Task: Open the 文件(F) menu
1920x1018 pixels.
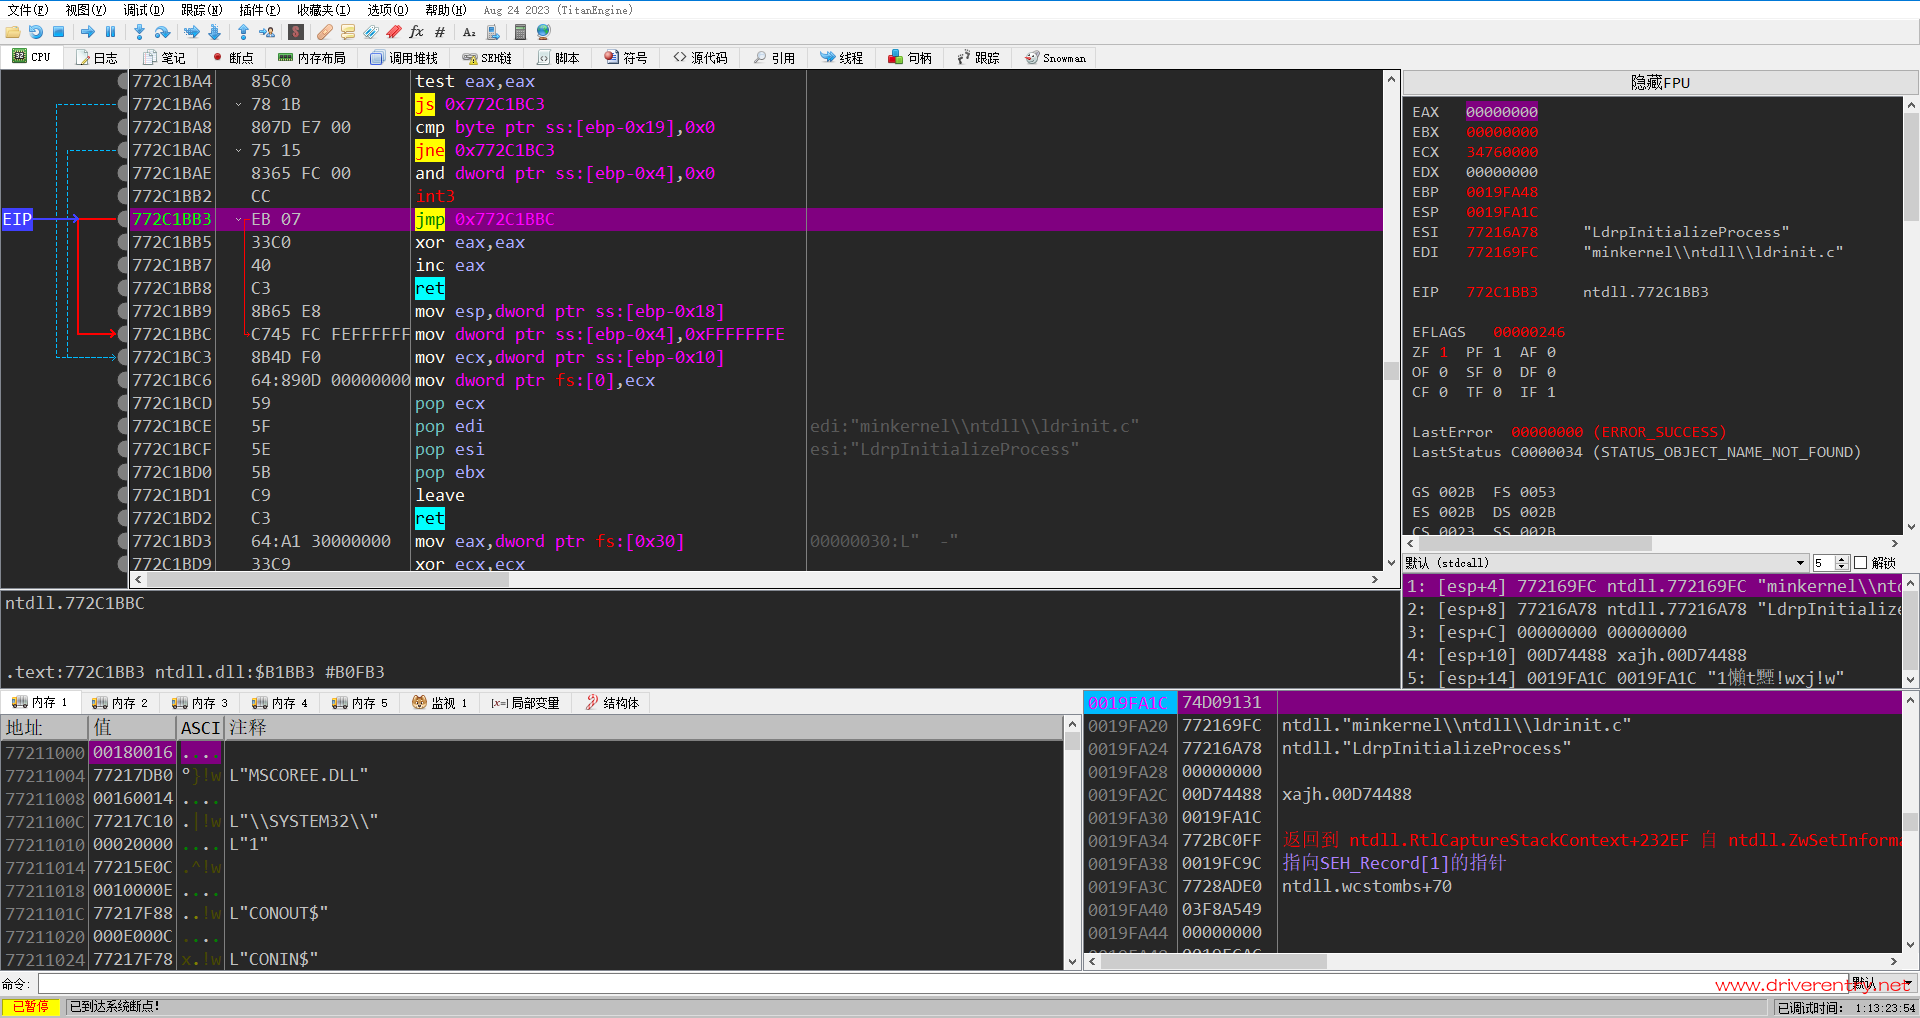Action: [x=28, y=10]
